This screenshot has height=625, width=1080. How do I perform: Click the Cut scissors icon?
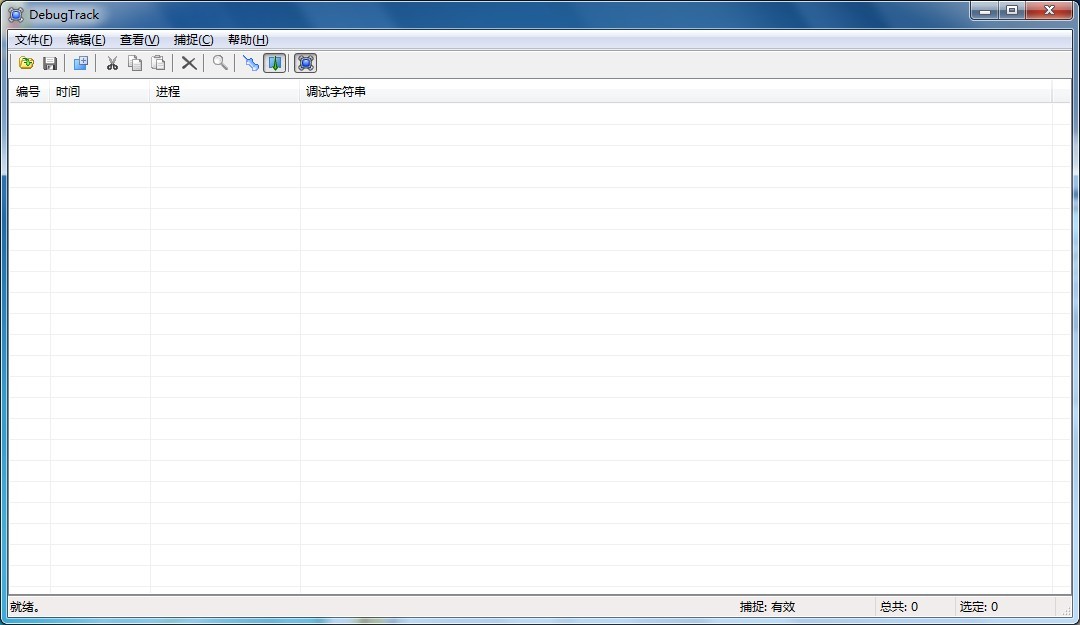[112, 63]
